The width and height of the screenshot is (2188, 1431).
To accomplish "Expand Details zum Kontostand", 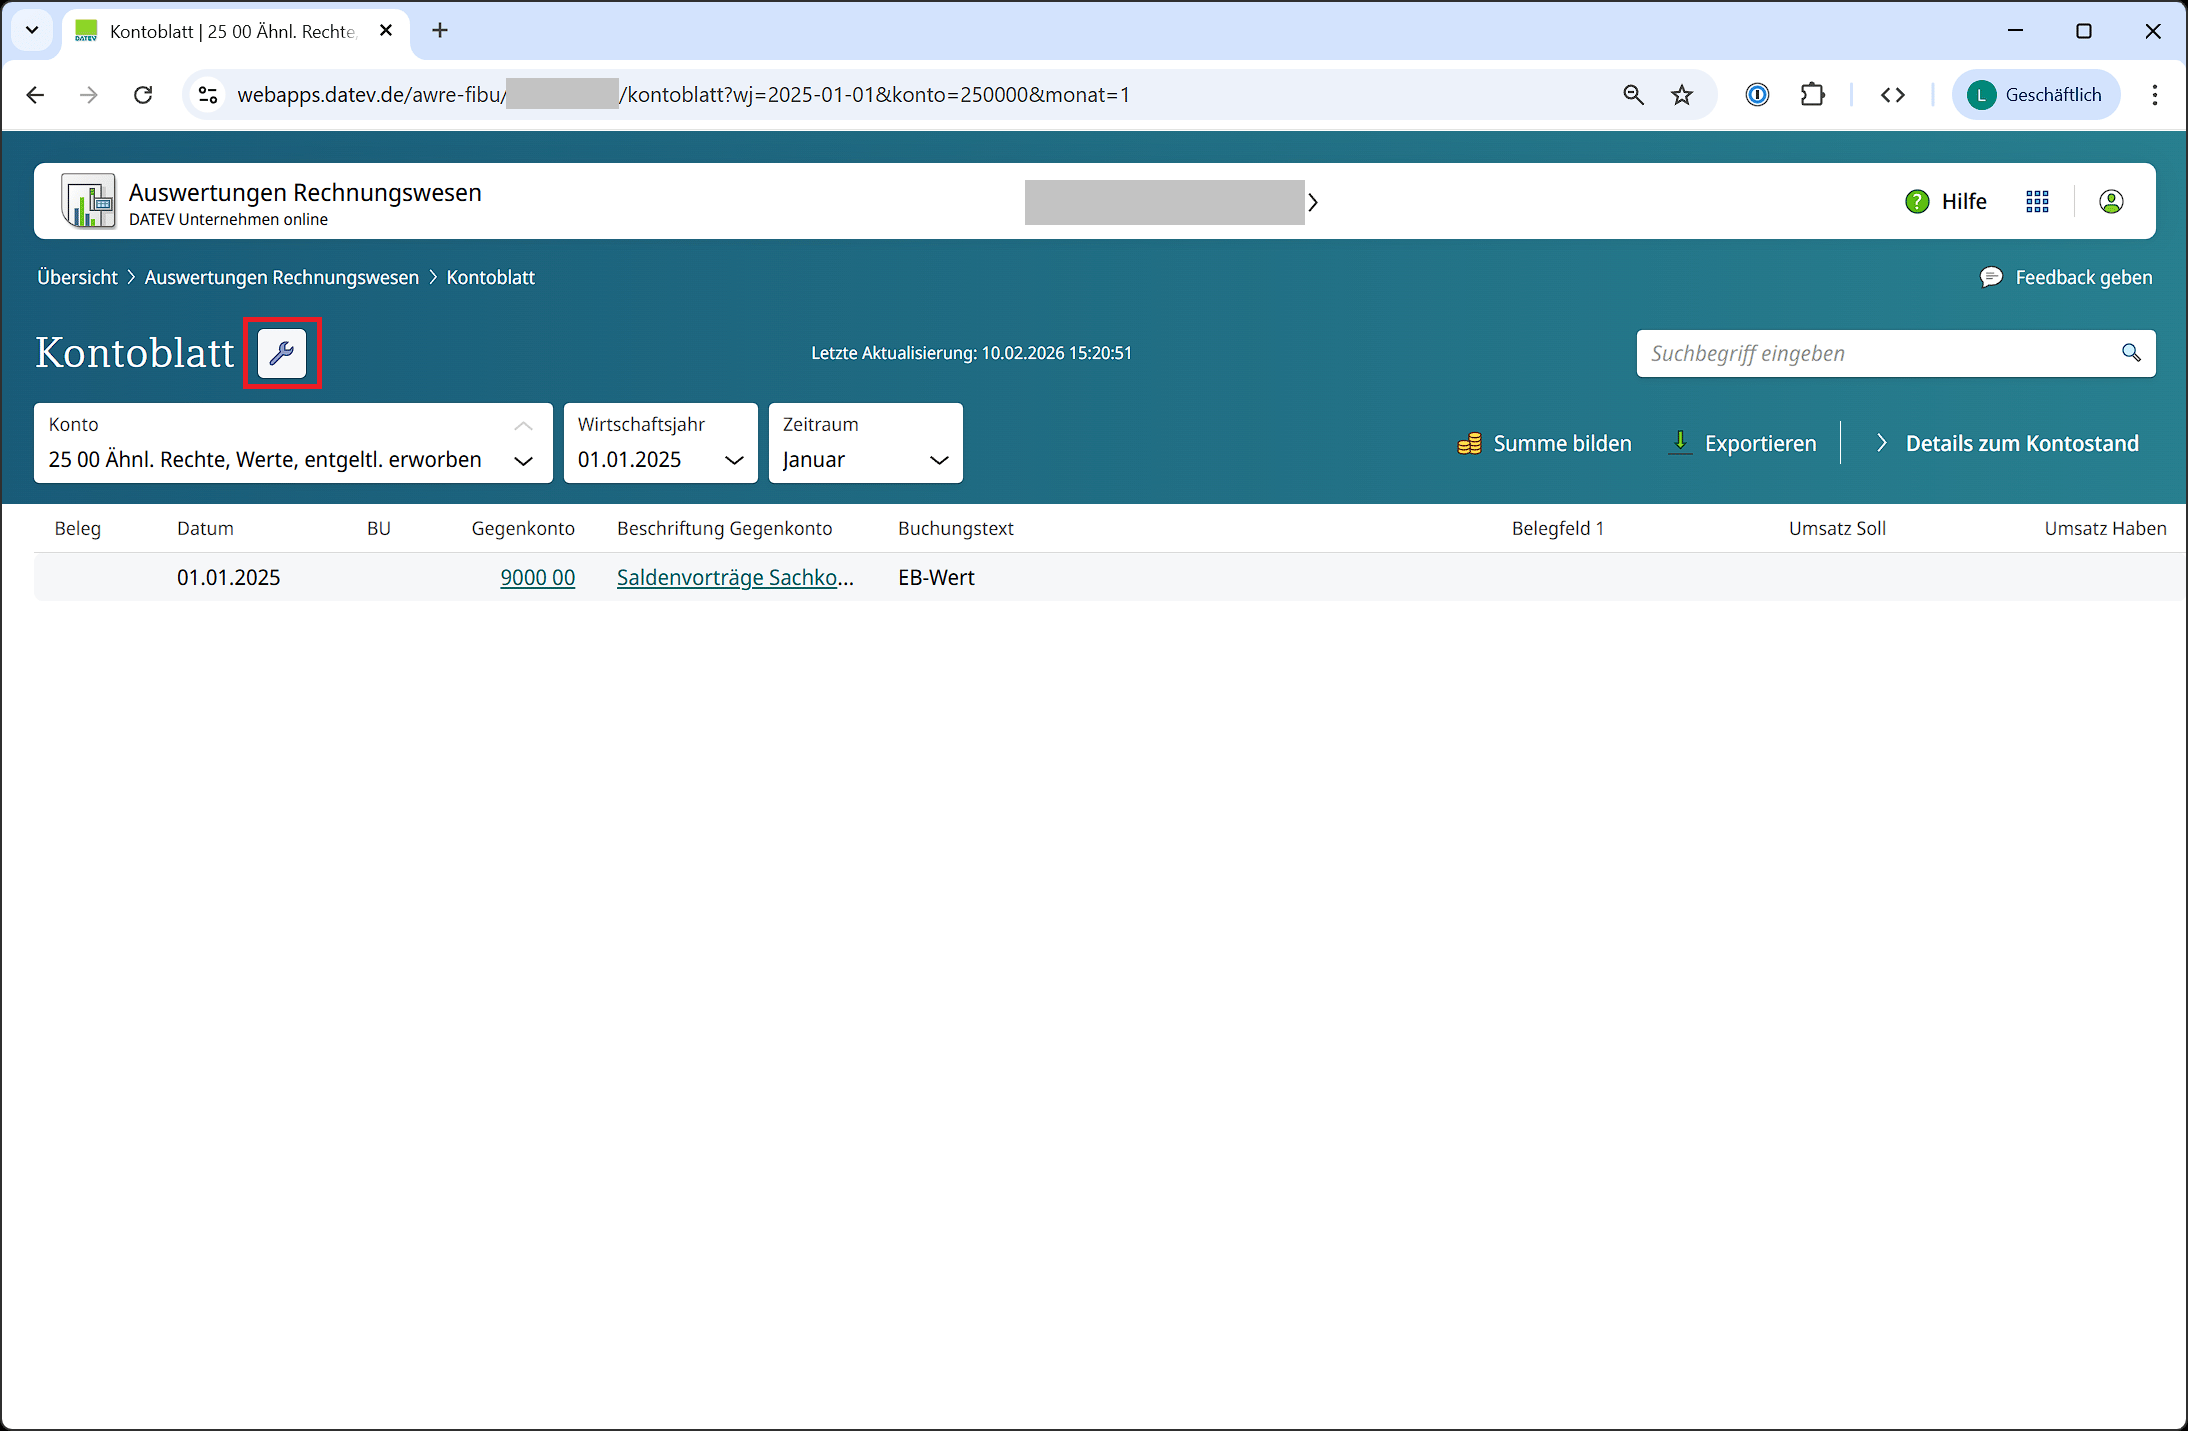I will (x=2007, y=443).
